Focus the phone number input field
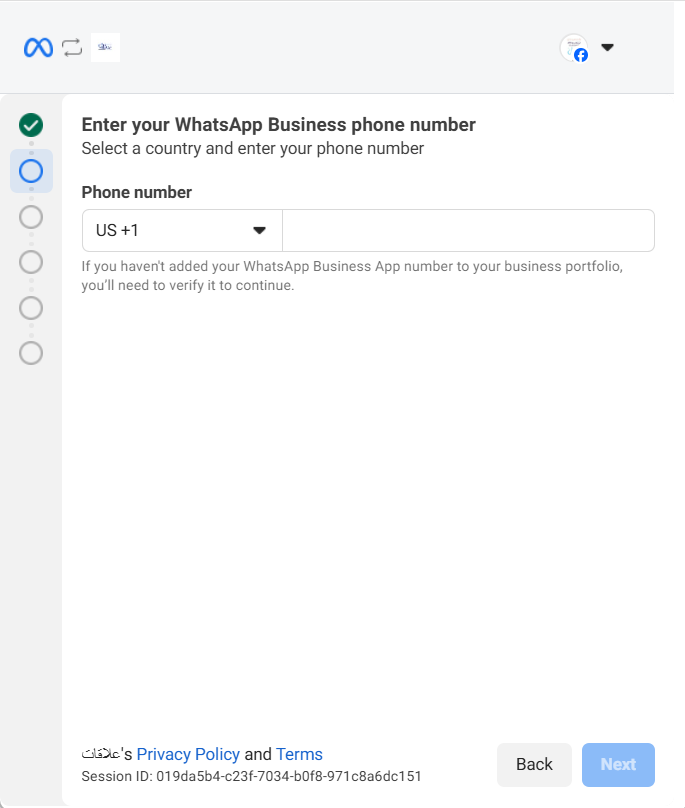The image size is (685, 808). coord(468,230)
